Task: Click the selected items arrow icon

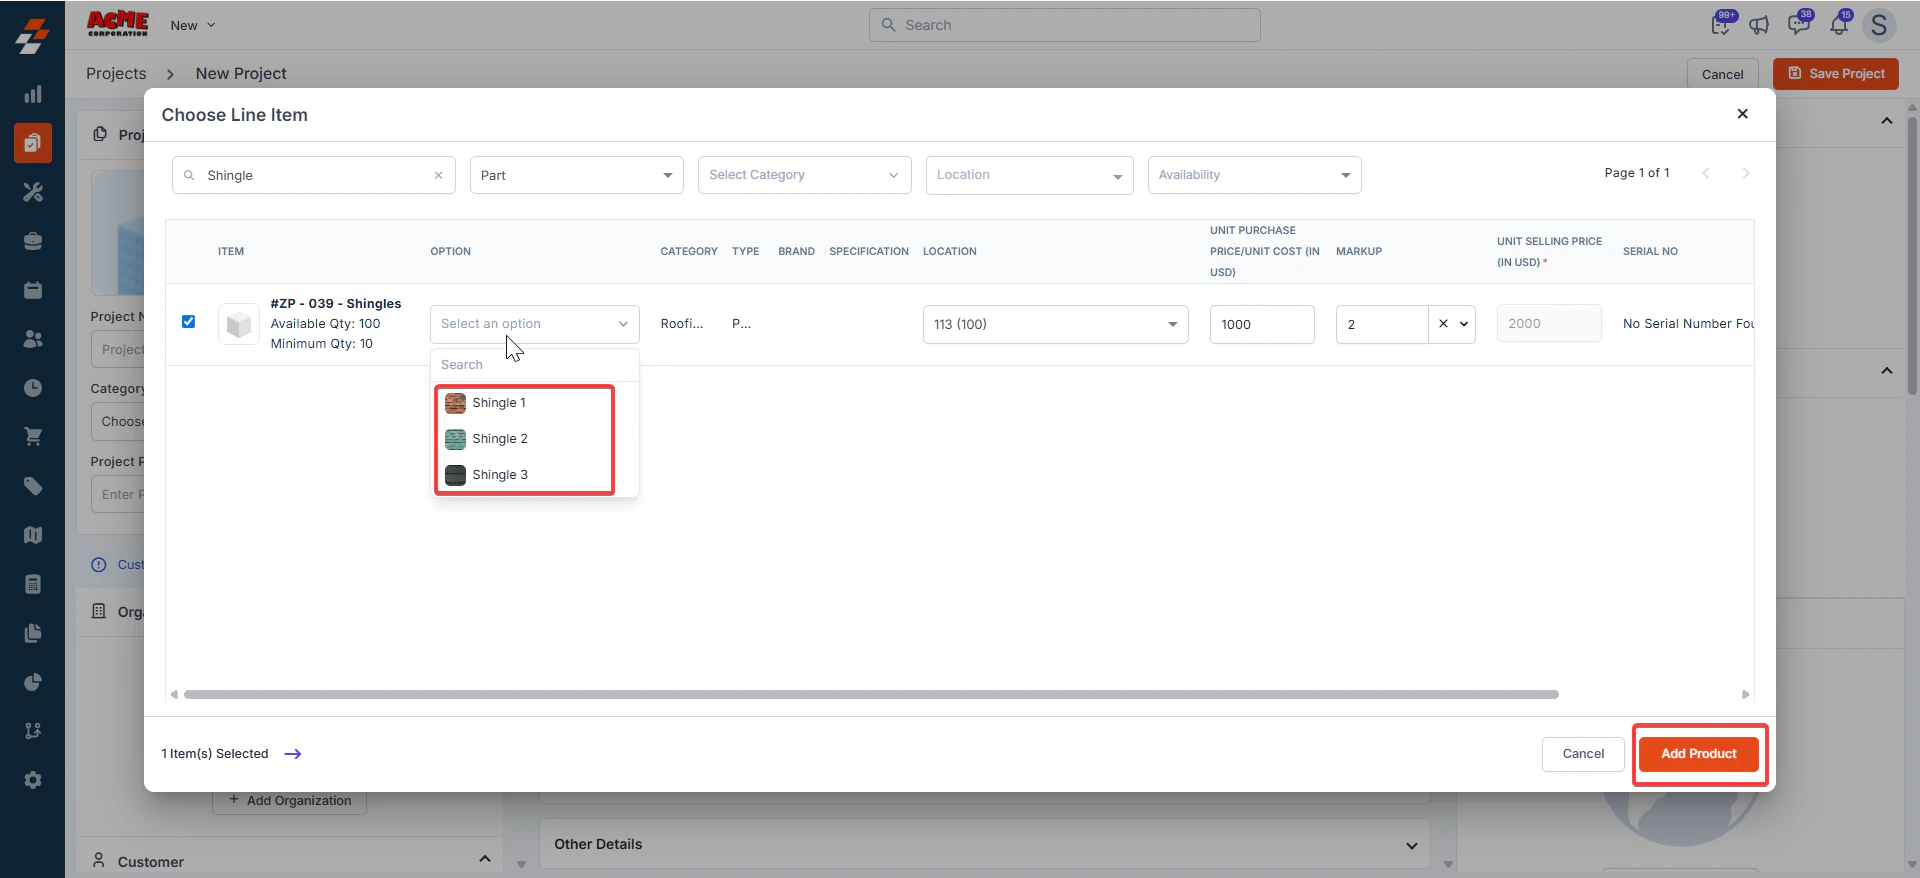Action: [293, 754]
